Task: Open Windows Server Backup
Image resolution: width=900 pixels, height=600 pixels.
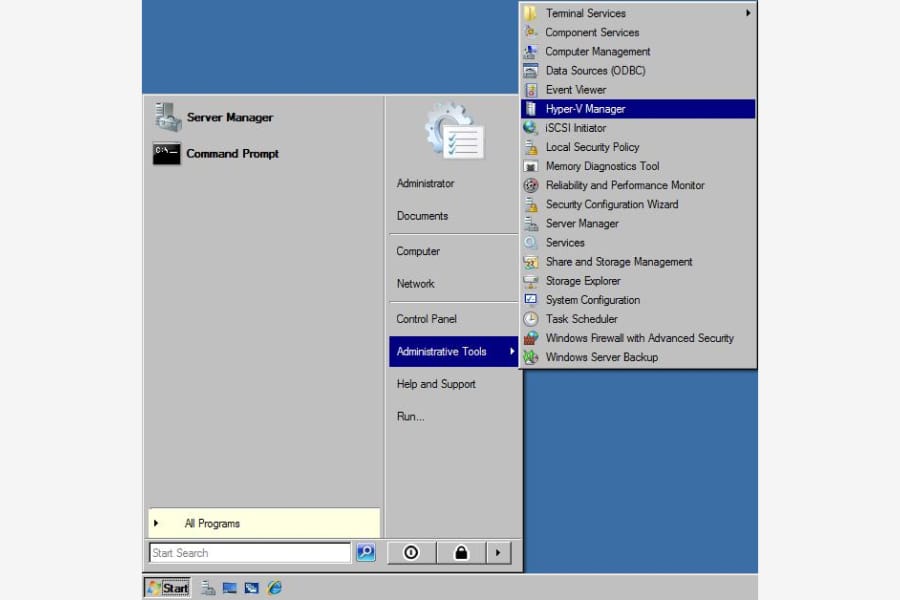Action: [601, 357]
